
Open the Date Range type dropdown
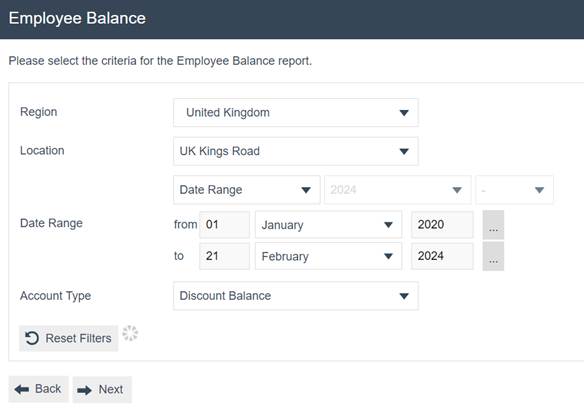coord(247,190)
